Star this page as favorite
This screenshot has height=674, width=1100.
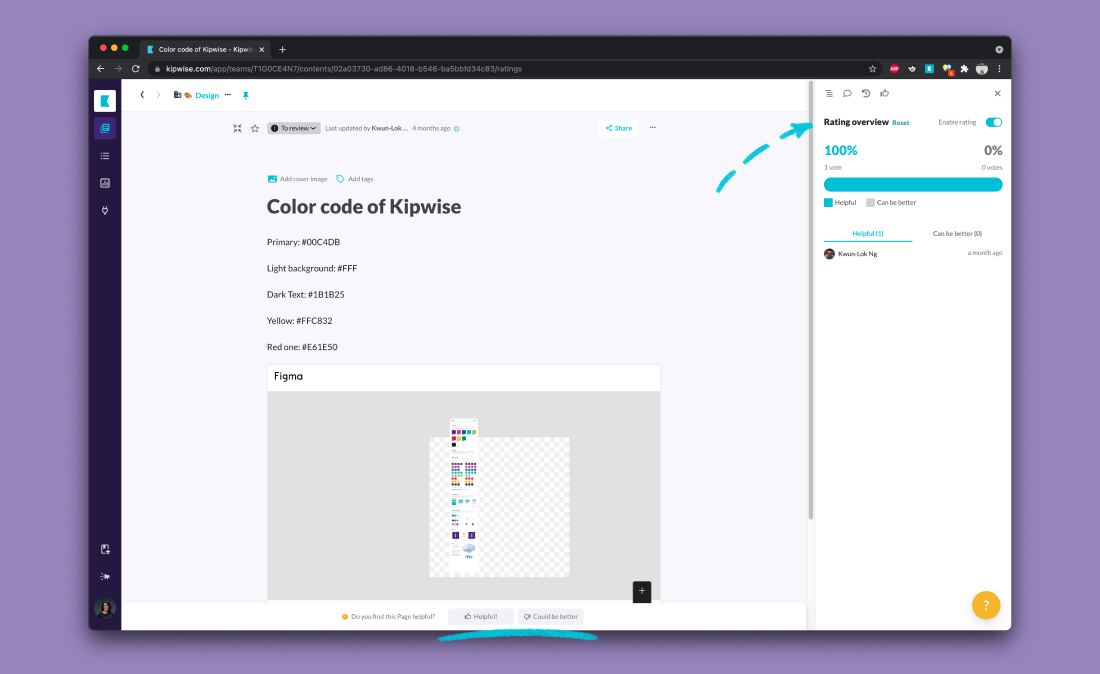pyautogui.click(x=255, y=128)
